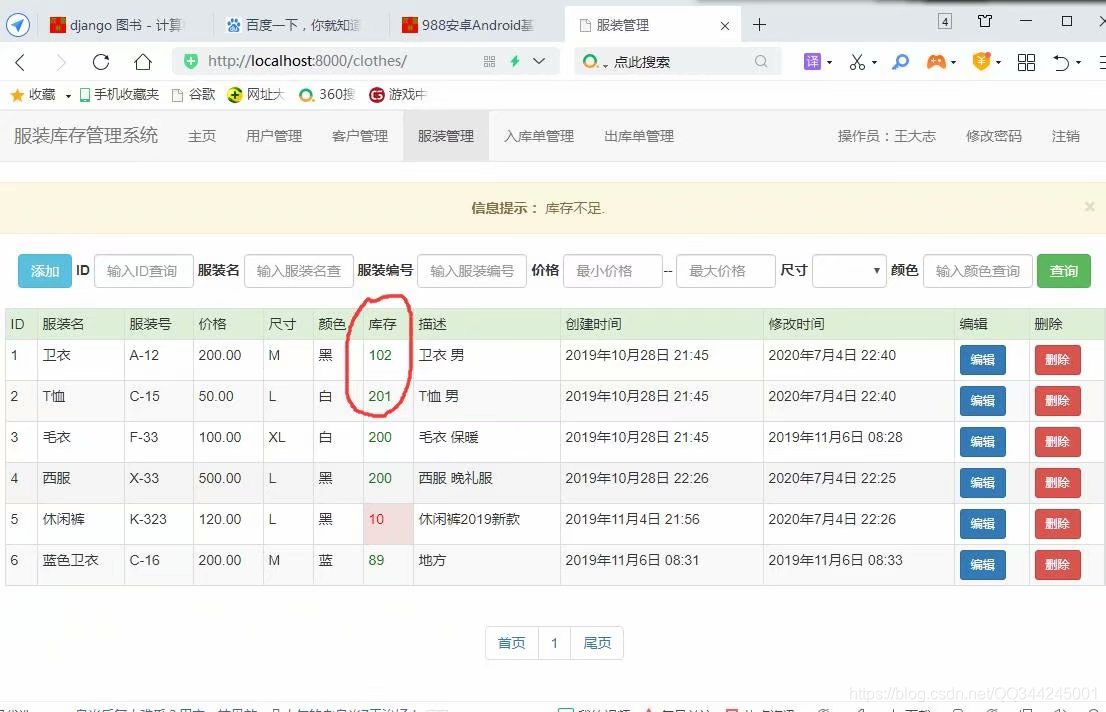Open the 游戏中 bookmark

point(398,95)
